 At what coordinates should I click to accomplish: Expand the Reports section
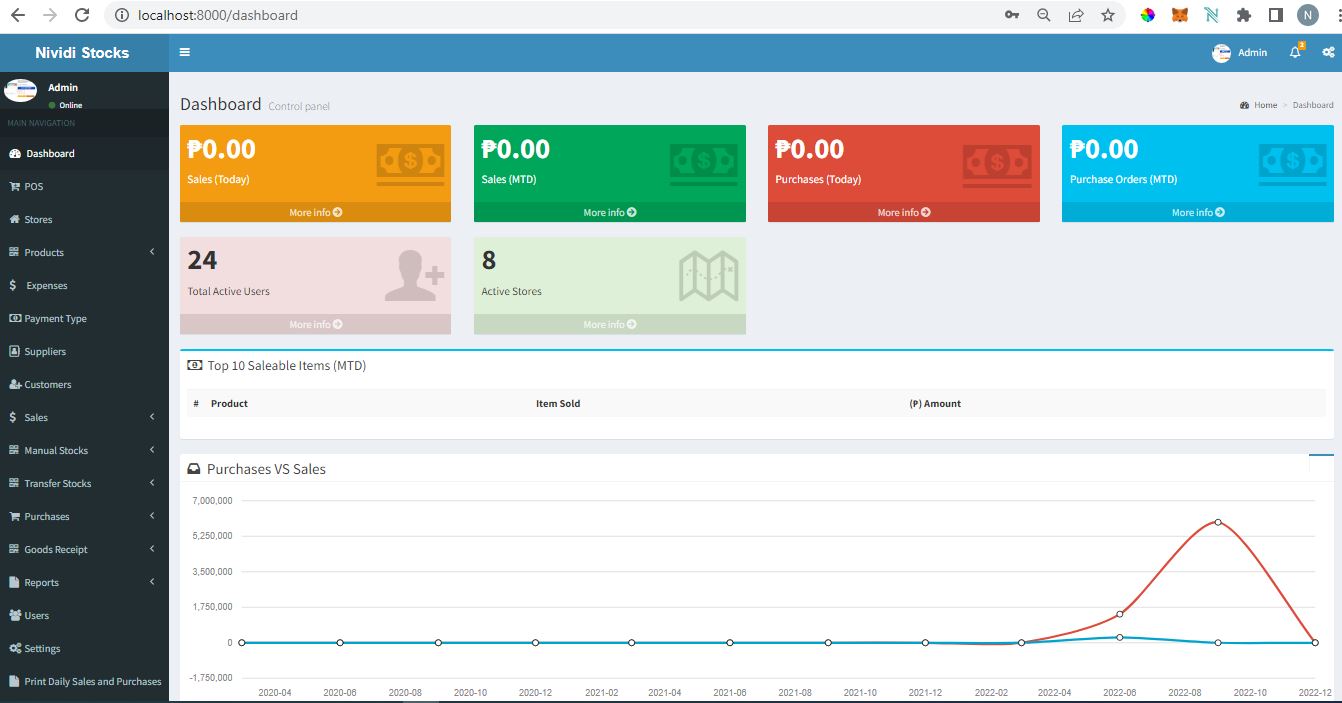tap(40, 581)
